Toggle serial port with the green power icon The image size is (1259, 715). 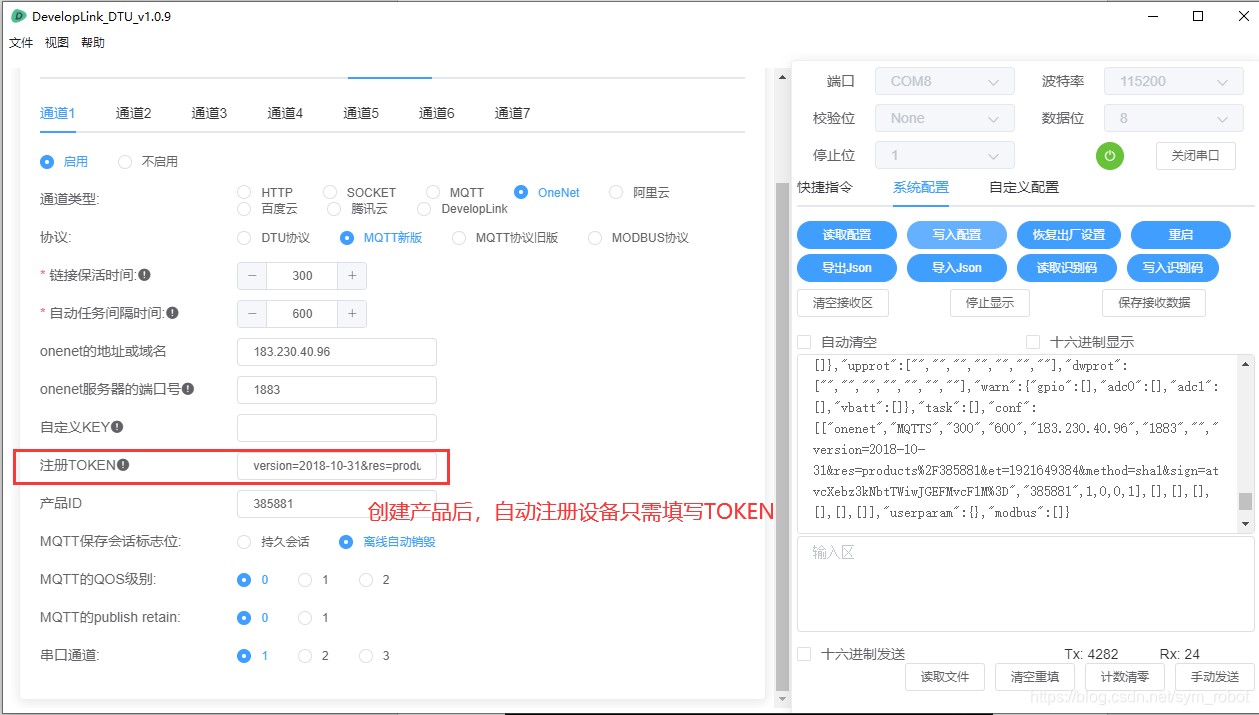[1110, 155]
